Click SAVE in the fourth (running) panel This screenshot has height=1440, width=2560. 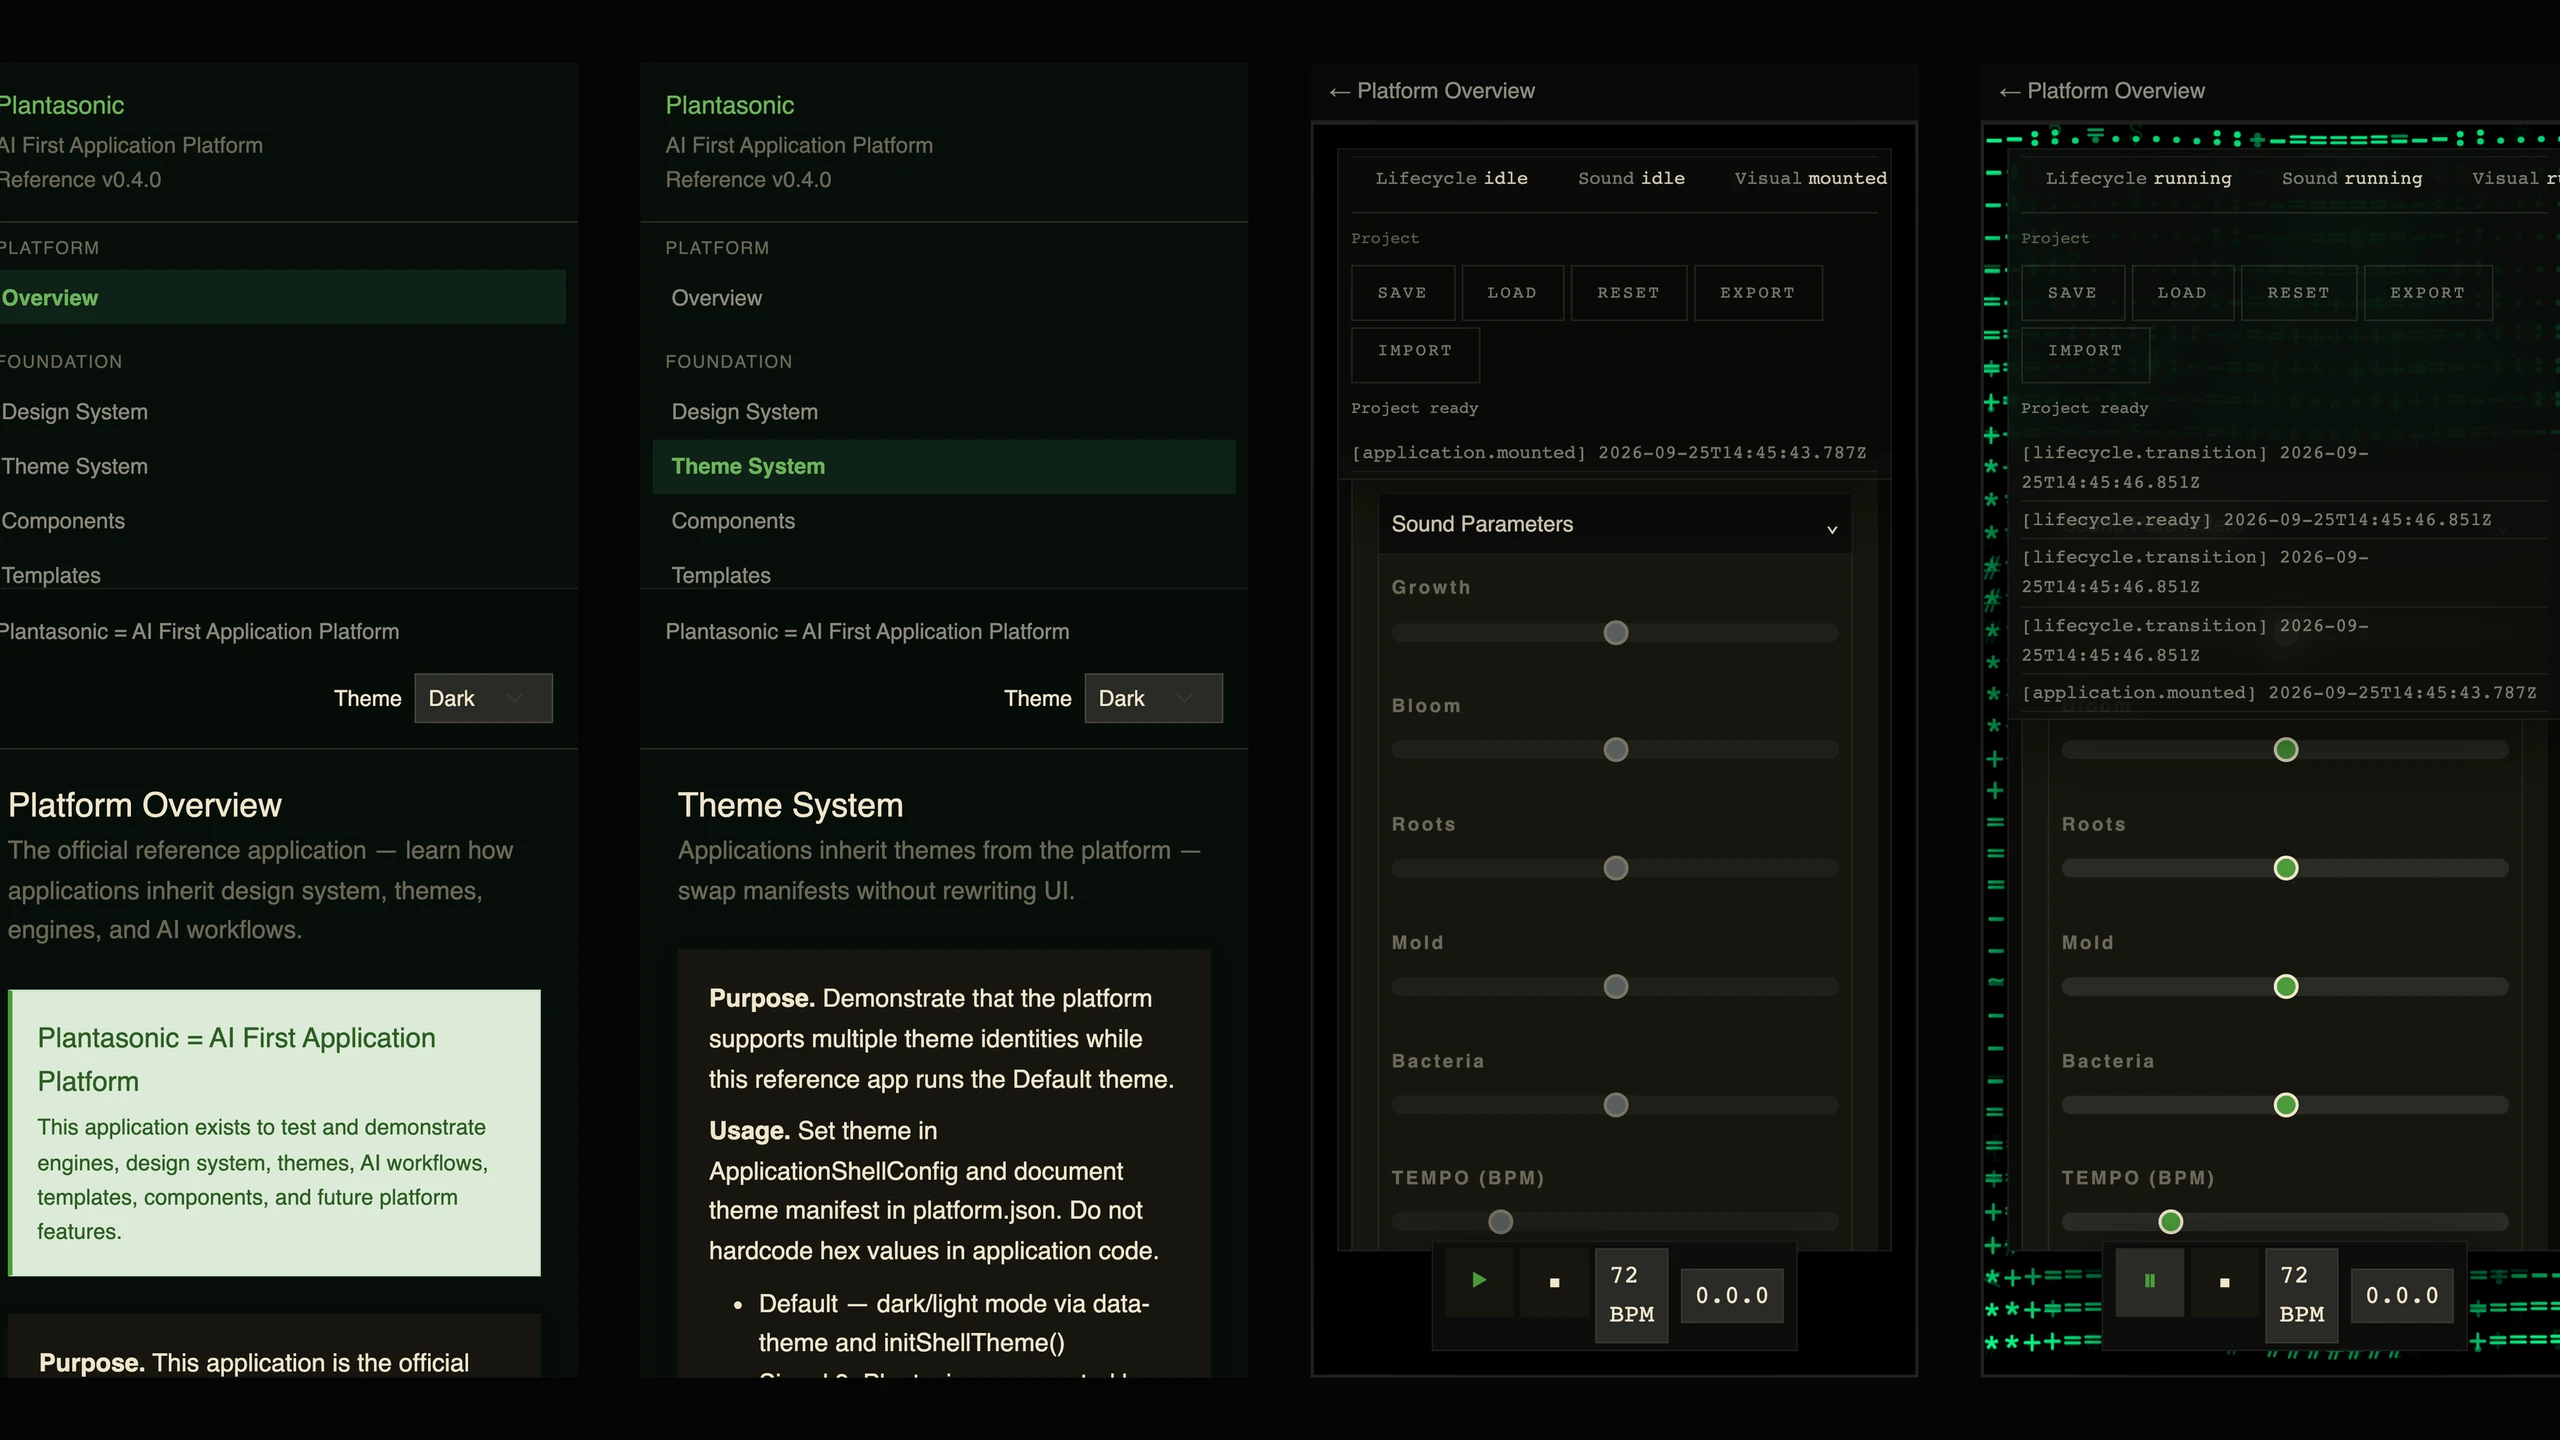click(2072, 293)
